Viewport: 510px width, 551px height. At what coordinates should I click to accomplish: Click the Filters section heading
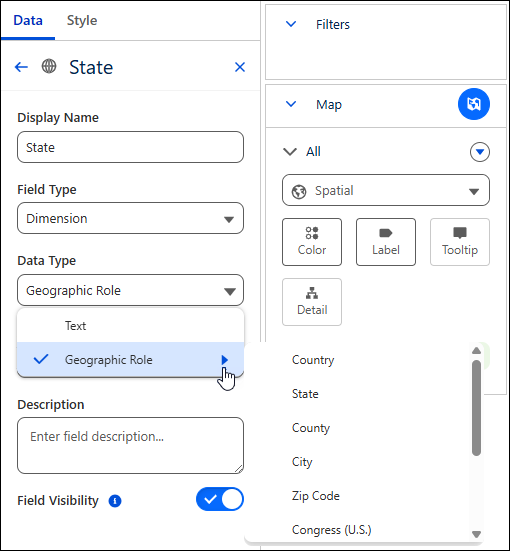coord(333,25)
